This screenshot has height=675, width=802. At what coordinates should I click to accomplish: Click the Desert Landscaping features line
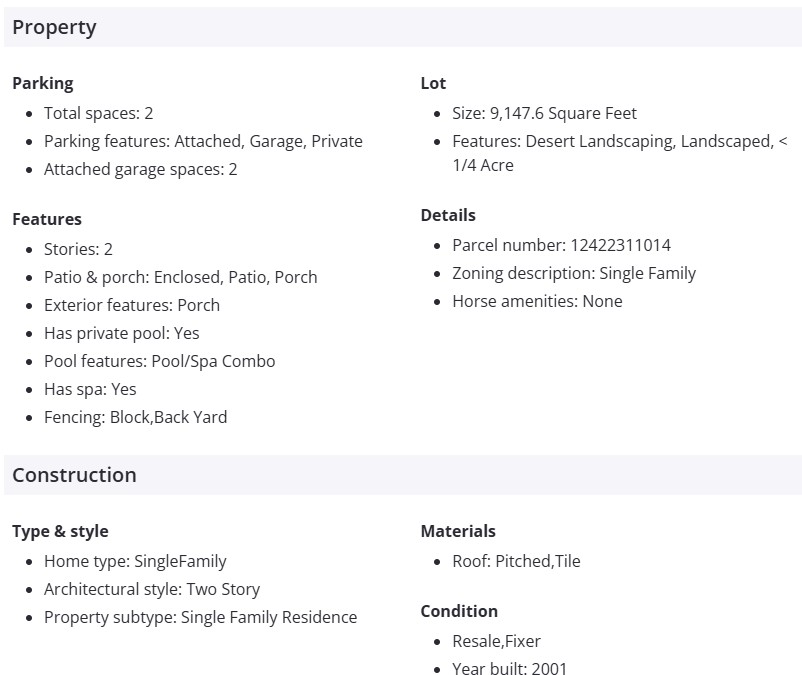[619, 141]
